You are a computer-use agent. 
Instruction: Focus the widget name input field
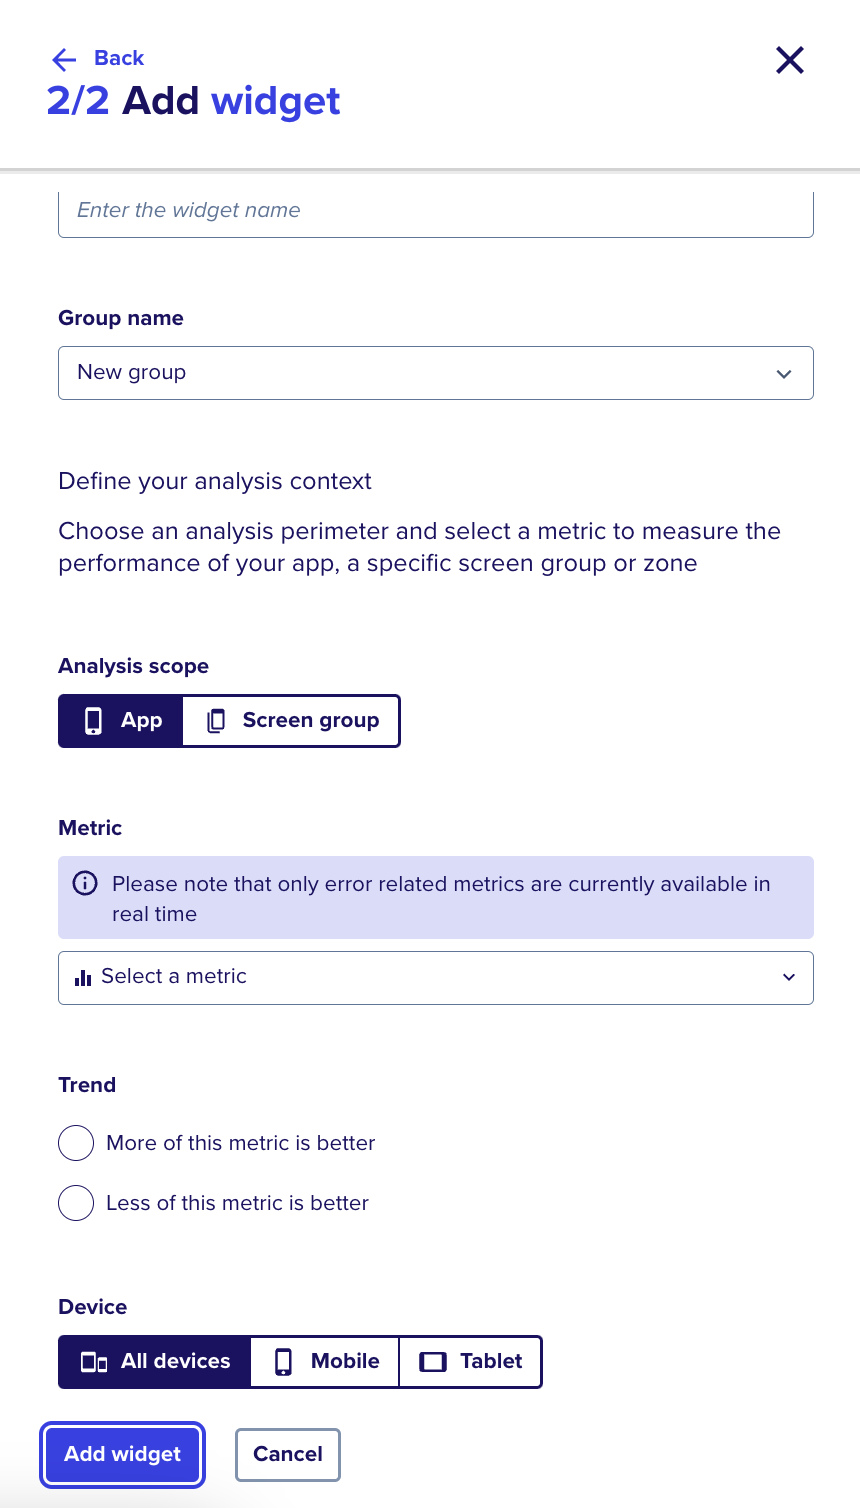436,211
